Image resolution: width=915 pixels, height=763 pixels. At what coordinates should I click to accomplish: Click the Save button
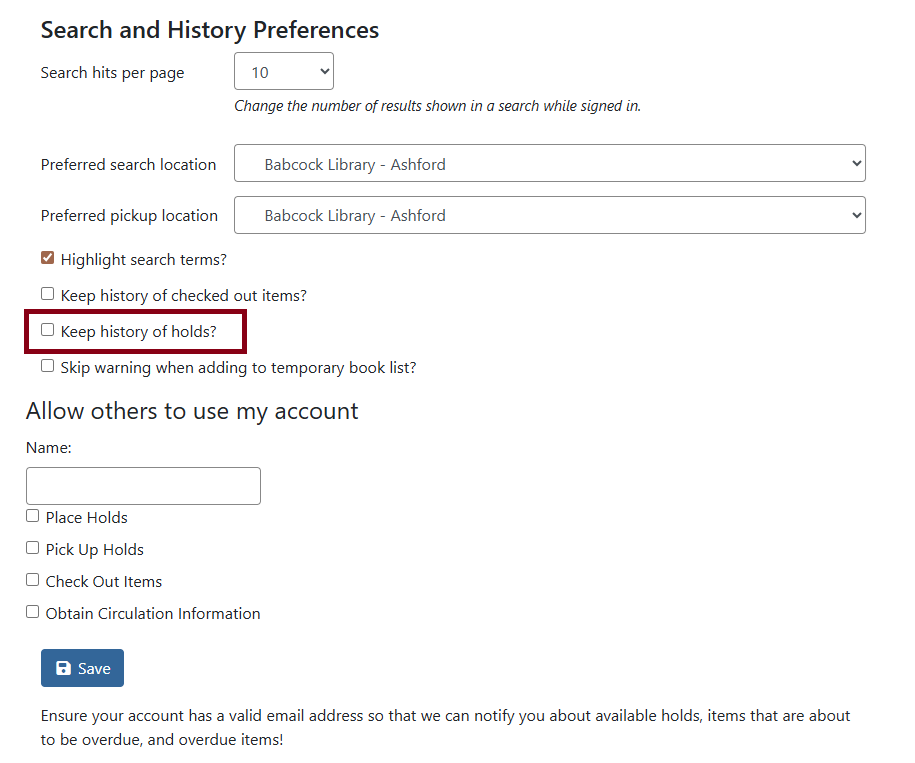click(x=82, y=668)
